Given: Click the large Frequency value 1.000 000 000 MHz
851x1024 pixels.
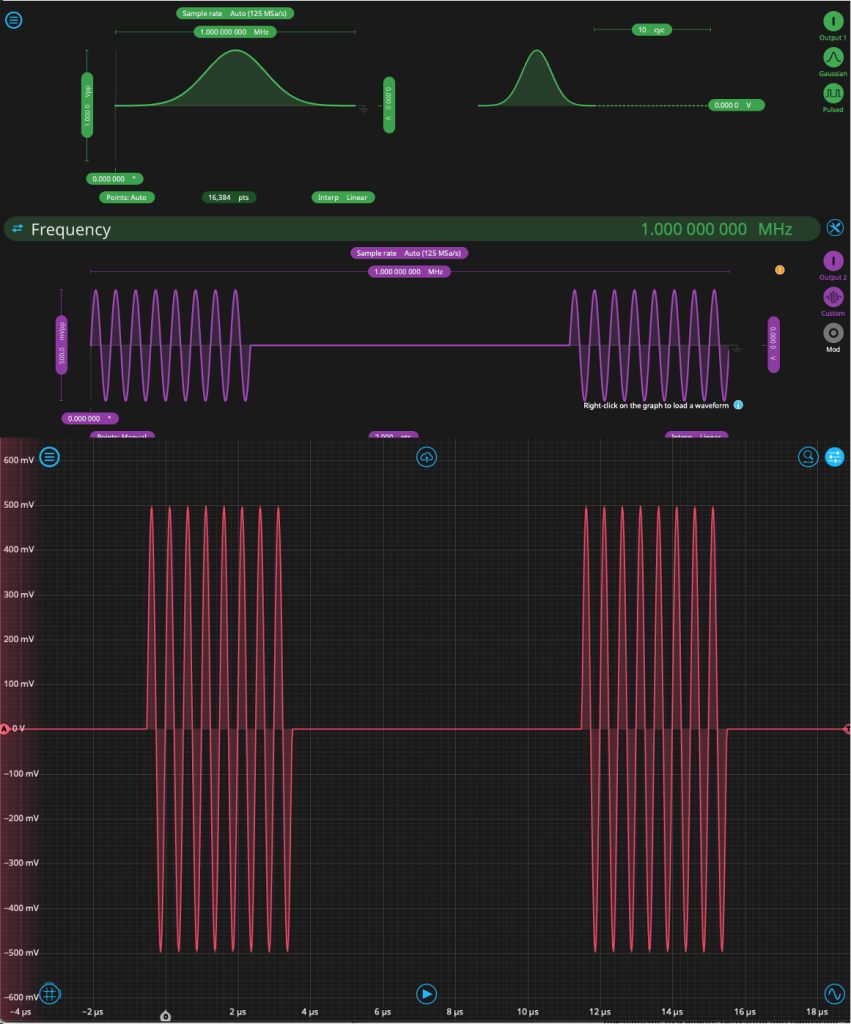Looking at the screenshot, I should [716, 229].
